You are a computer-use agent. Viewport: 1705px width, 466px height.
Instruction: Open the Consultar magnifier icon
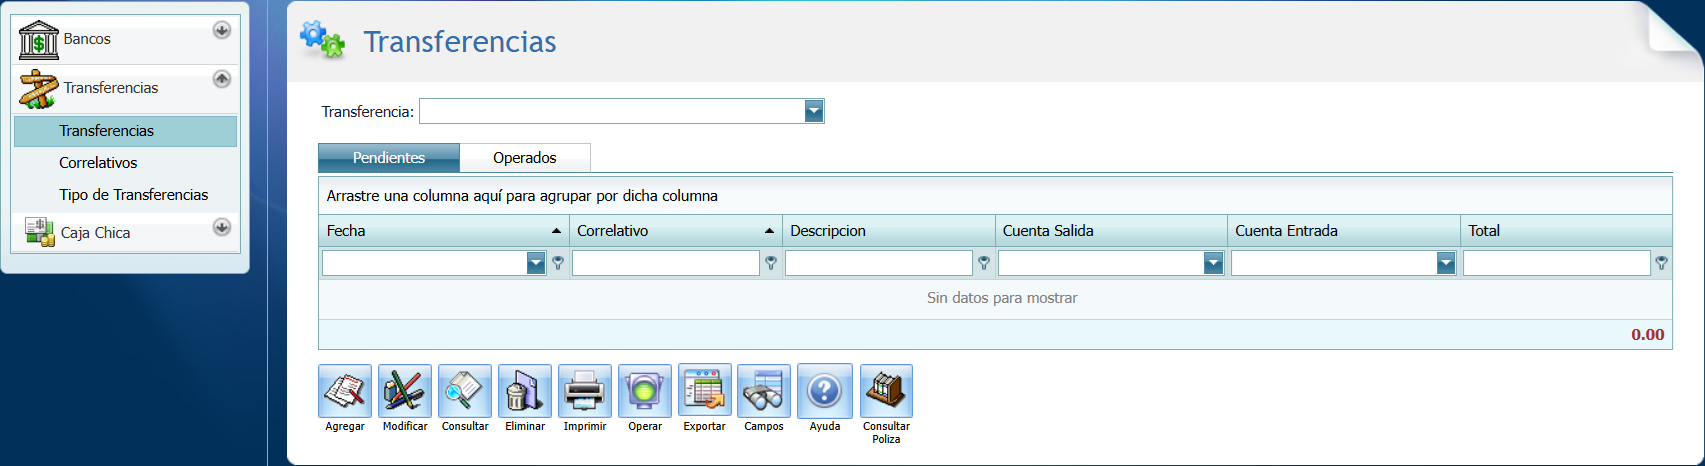click(x=465, y=390)
